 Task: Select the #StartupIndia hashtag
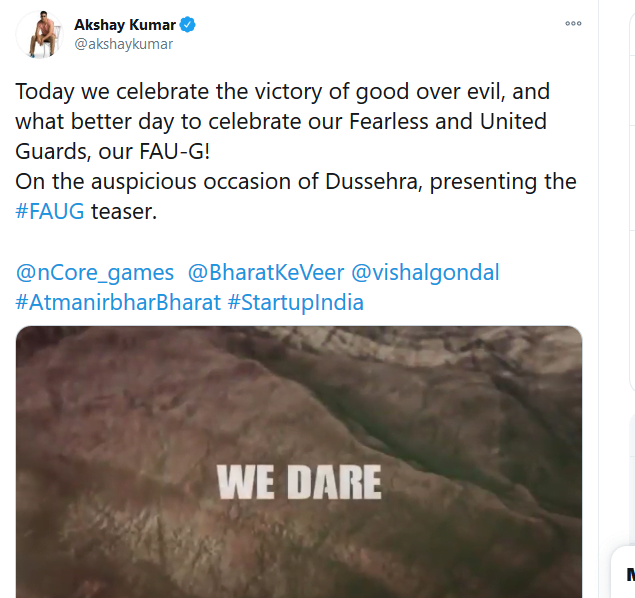pos(296,303)
